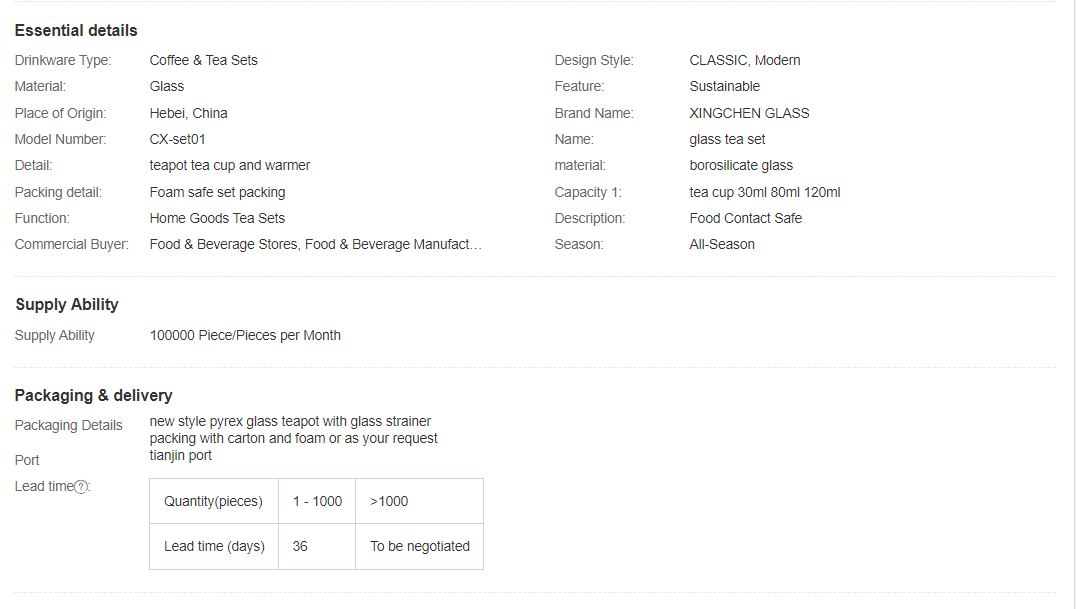The width and height of the screenshot is (1076, 609).
Task: Click the 36 days lead time cell
Action: coord(301,546)
